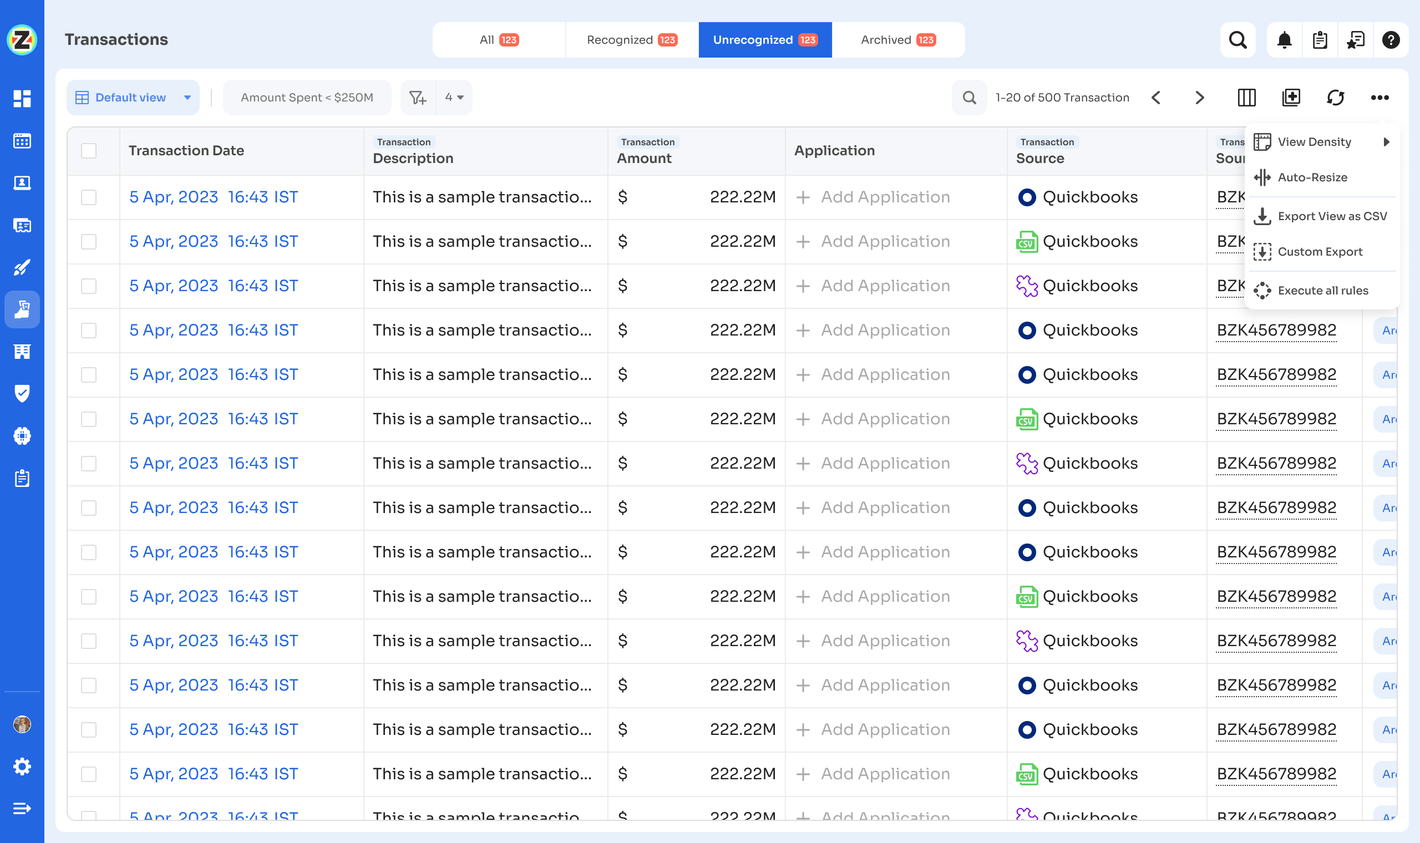Switch to the Archived tab

point(898,40)
